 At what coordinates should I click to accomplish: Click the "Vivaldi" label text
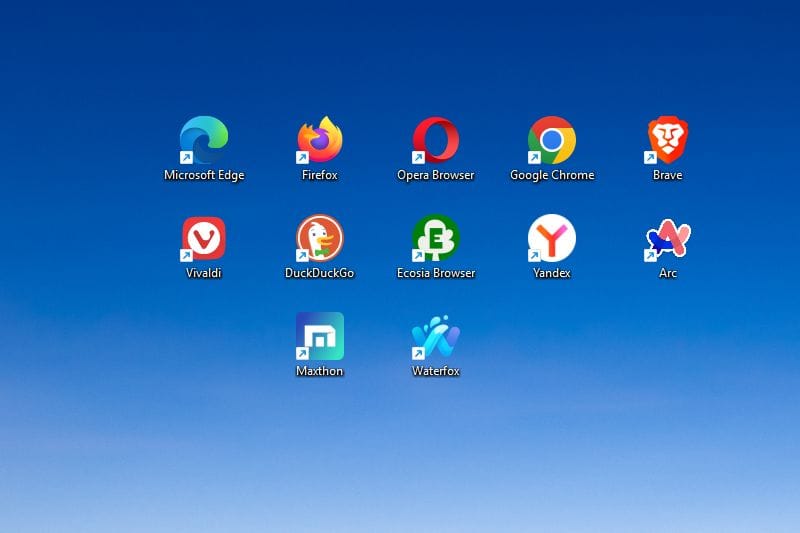pos(204,273)
